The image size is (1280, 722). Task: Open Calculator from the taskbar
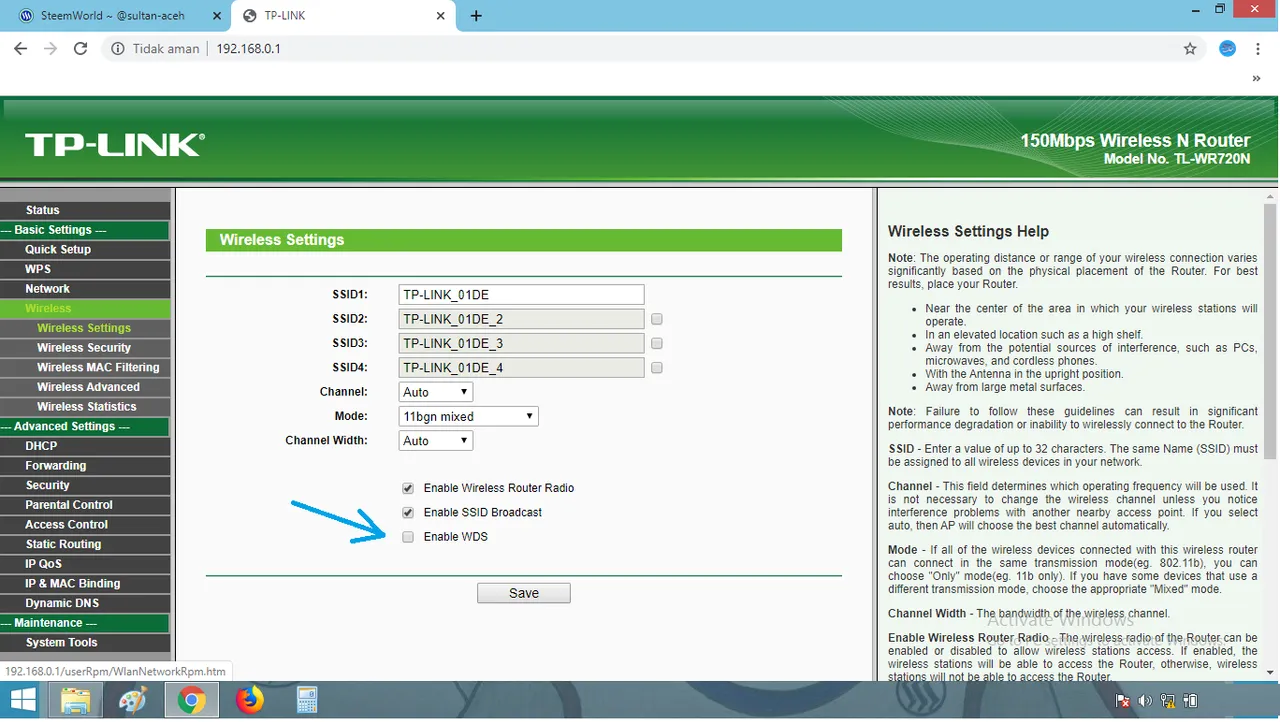[x=307, y=700]
